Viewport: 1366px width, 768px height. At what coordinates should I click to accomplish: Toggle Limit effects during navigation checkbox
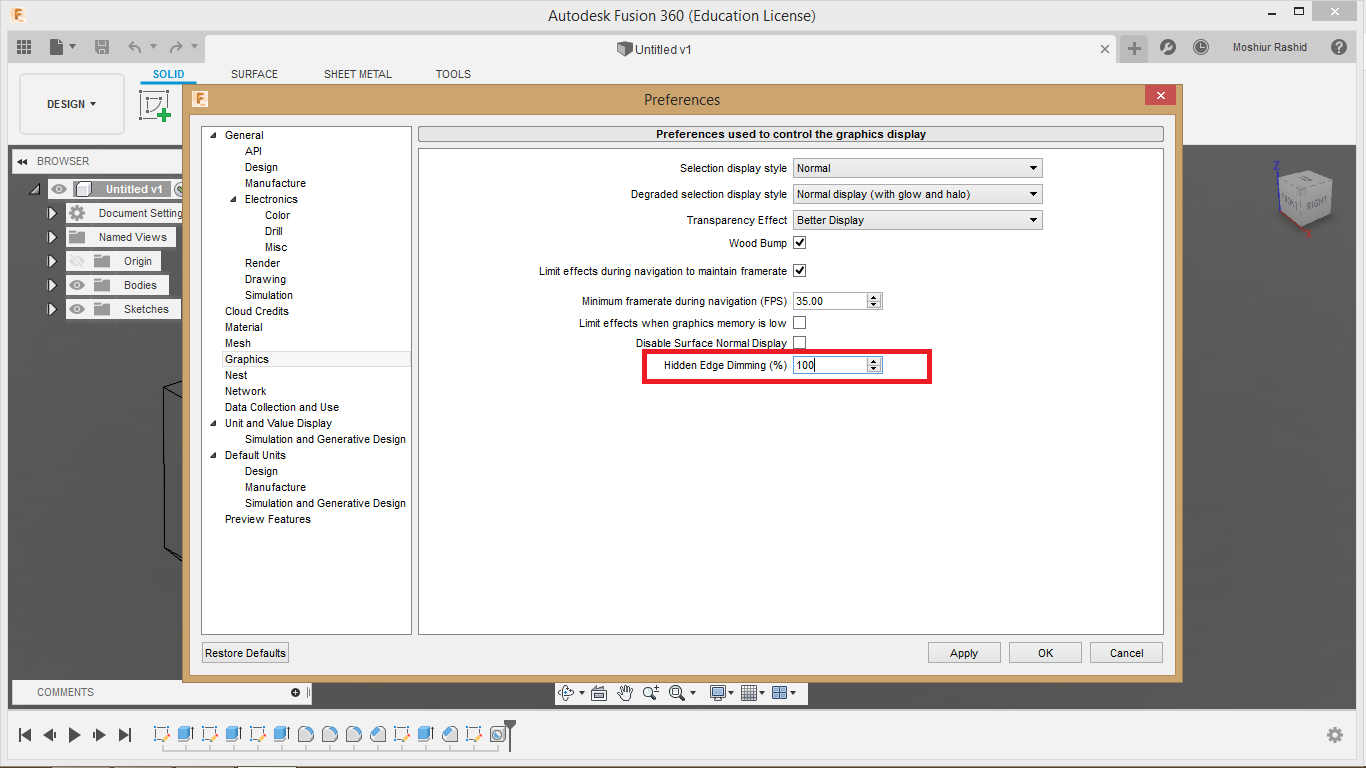pos(799,271)
